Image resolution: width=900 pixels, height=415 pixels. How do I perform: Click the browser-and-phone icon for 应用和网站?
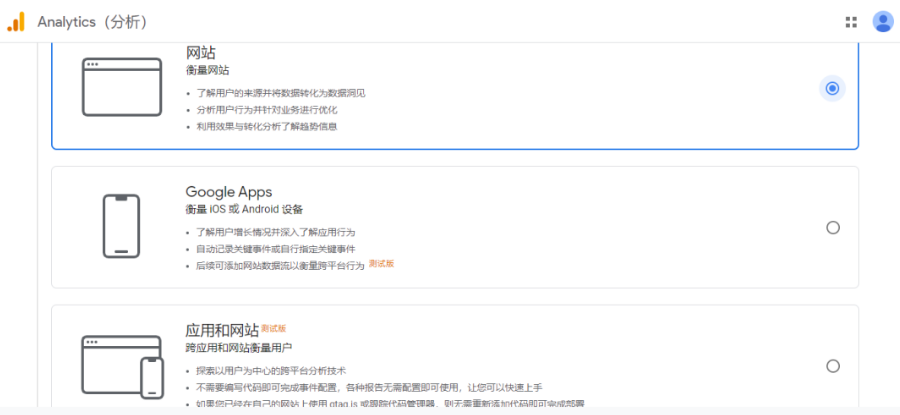[122, 367]
